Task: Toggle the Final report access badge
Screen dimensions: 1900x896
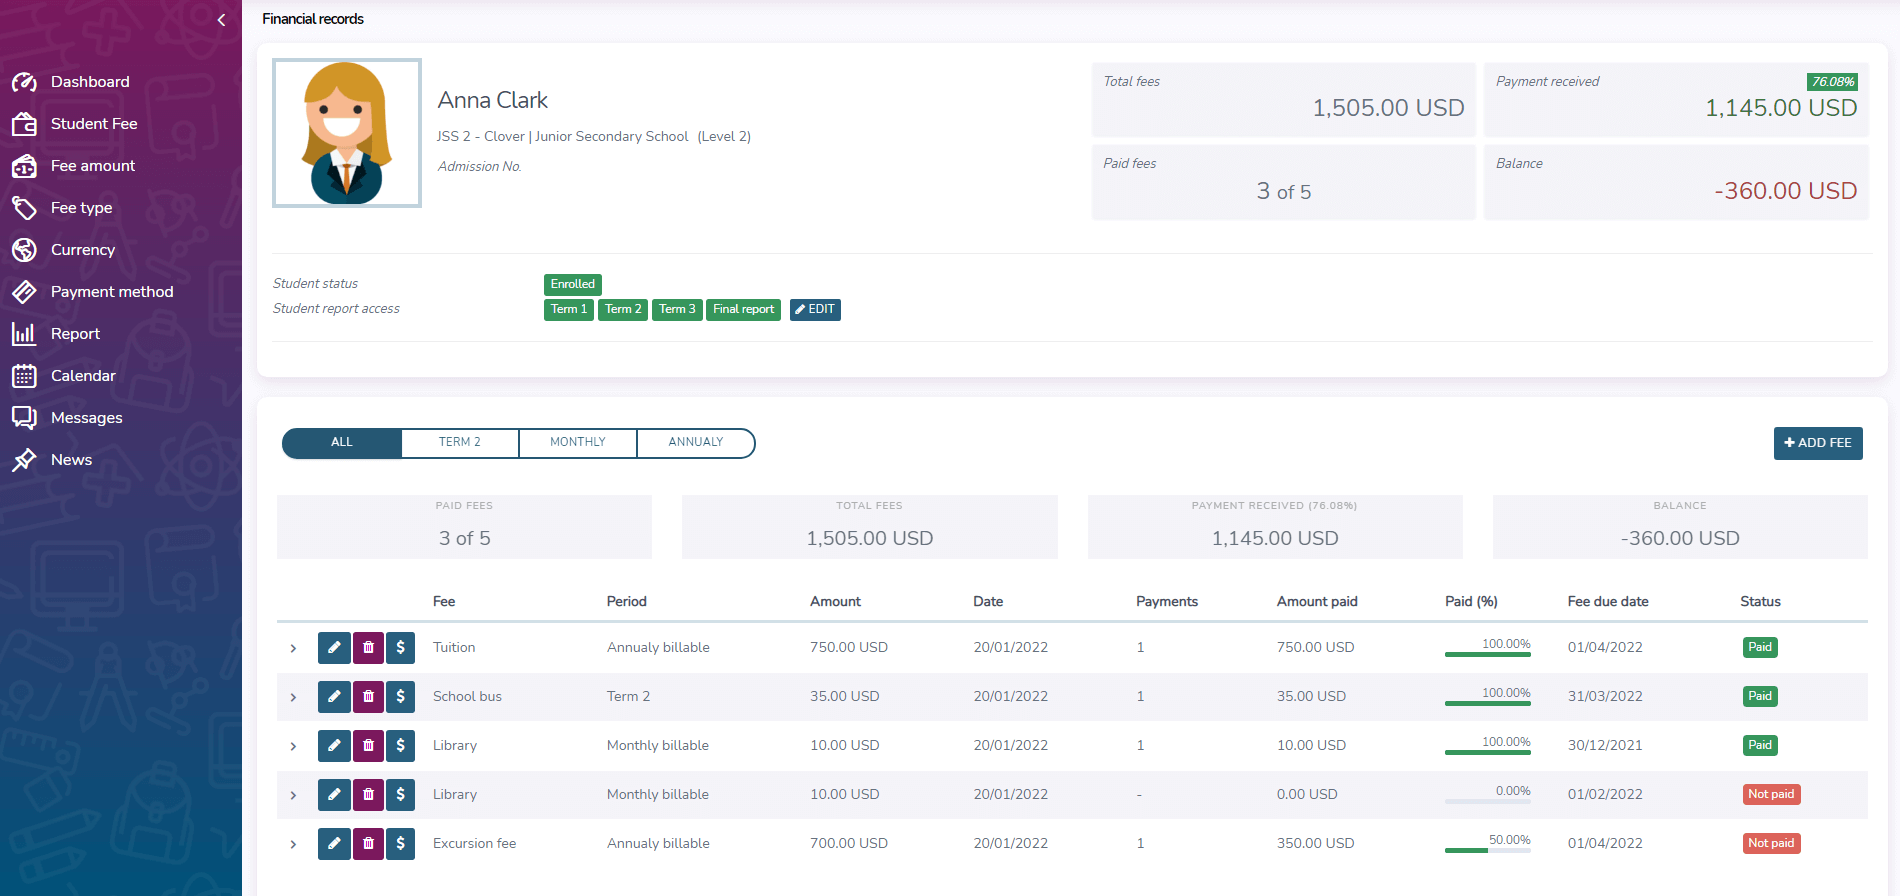Action: click(743, 310)
